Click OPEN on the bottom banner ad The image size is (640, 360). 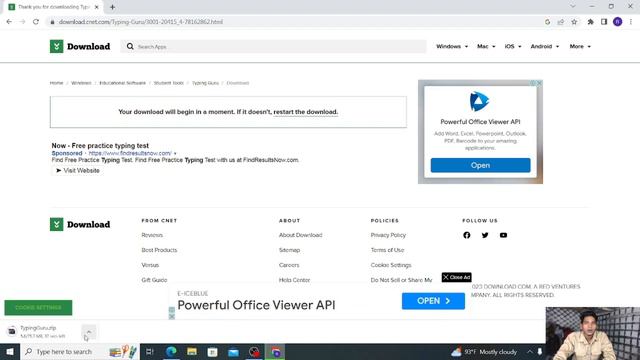(x=433, y=301)
